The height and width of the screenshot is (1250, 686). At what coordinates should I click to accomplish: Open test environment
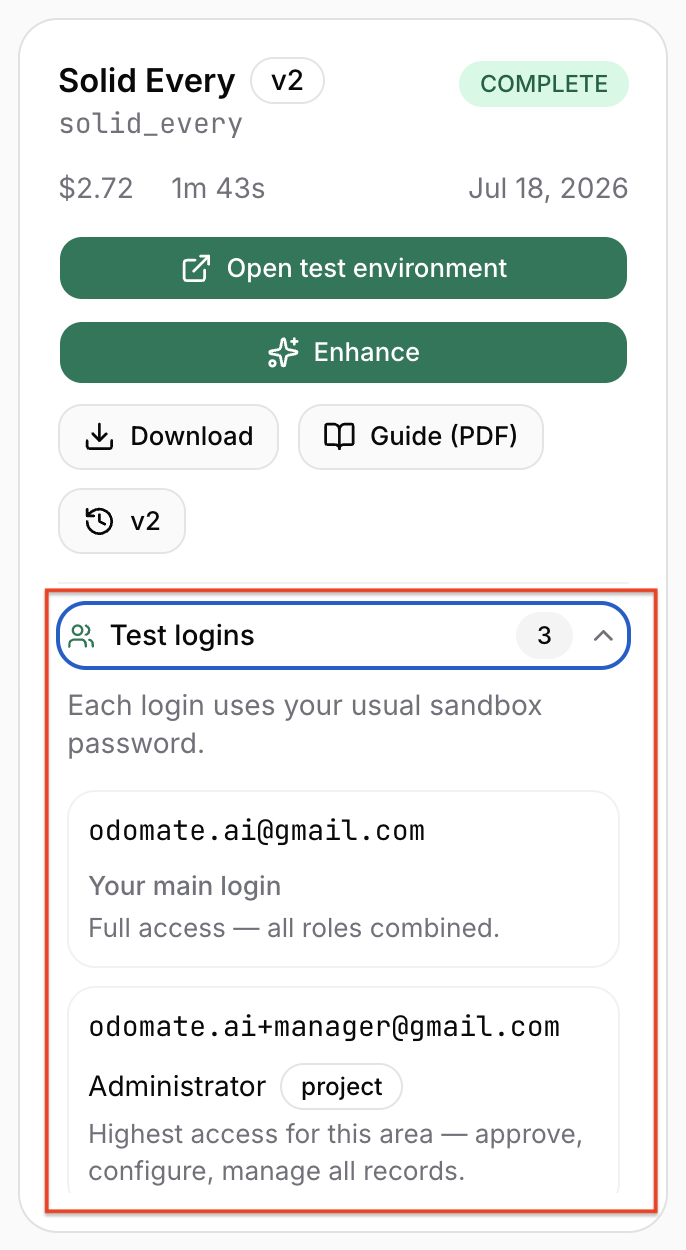[344, 268]
